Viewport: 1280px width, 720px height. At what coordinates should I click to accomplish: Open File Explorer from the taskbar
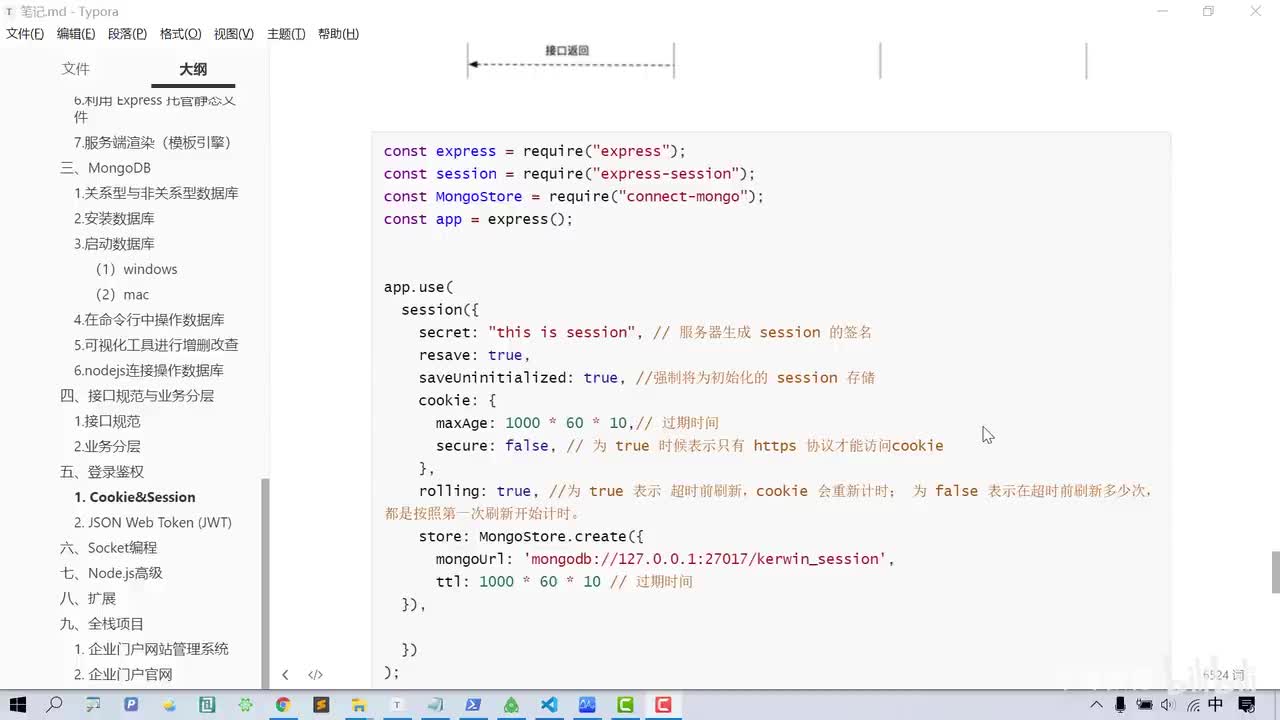click(359, 705)
